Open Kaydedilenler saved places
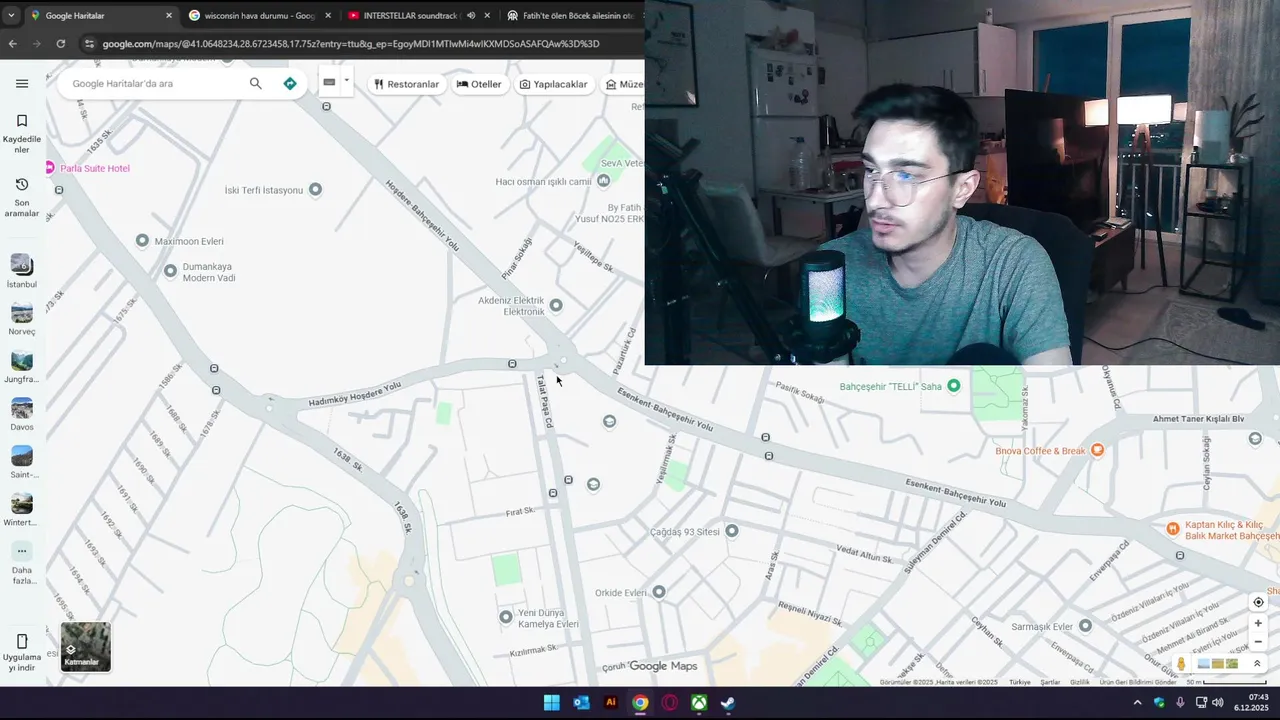 [22, 133]
